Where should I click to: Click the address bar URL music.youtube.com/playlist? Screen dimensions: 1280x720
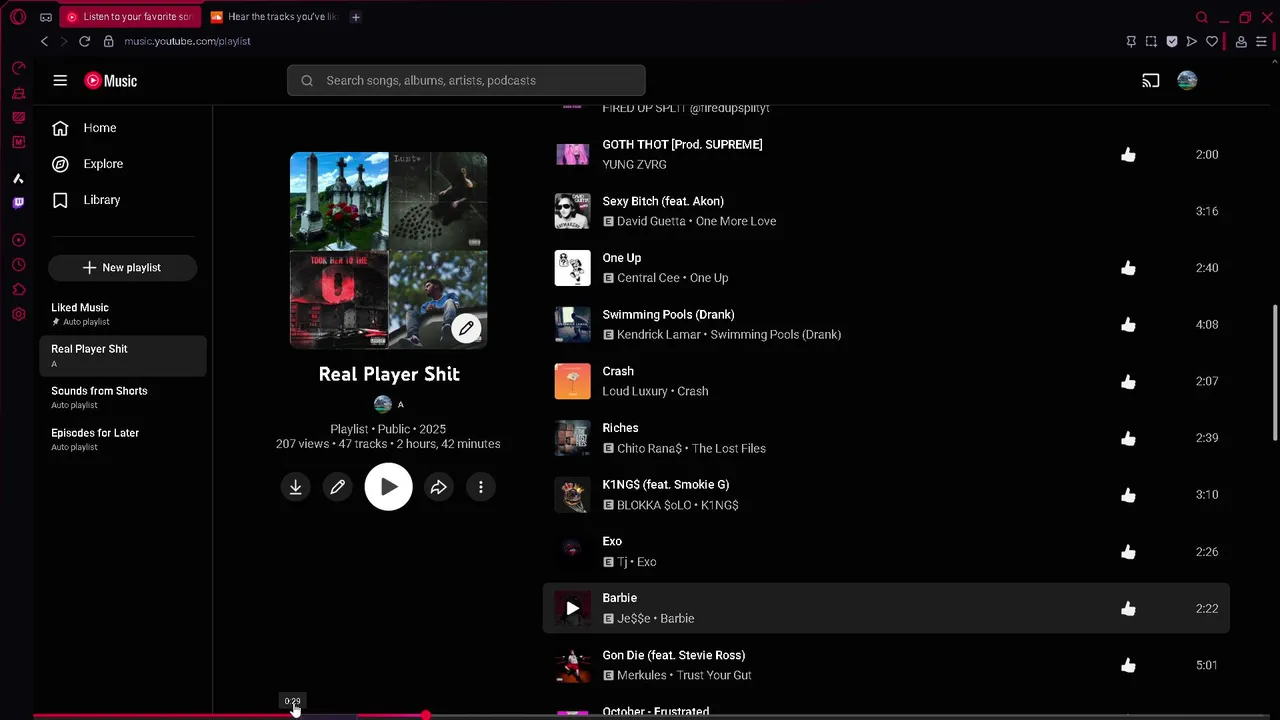(x=187, y=41)
